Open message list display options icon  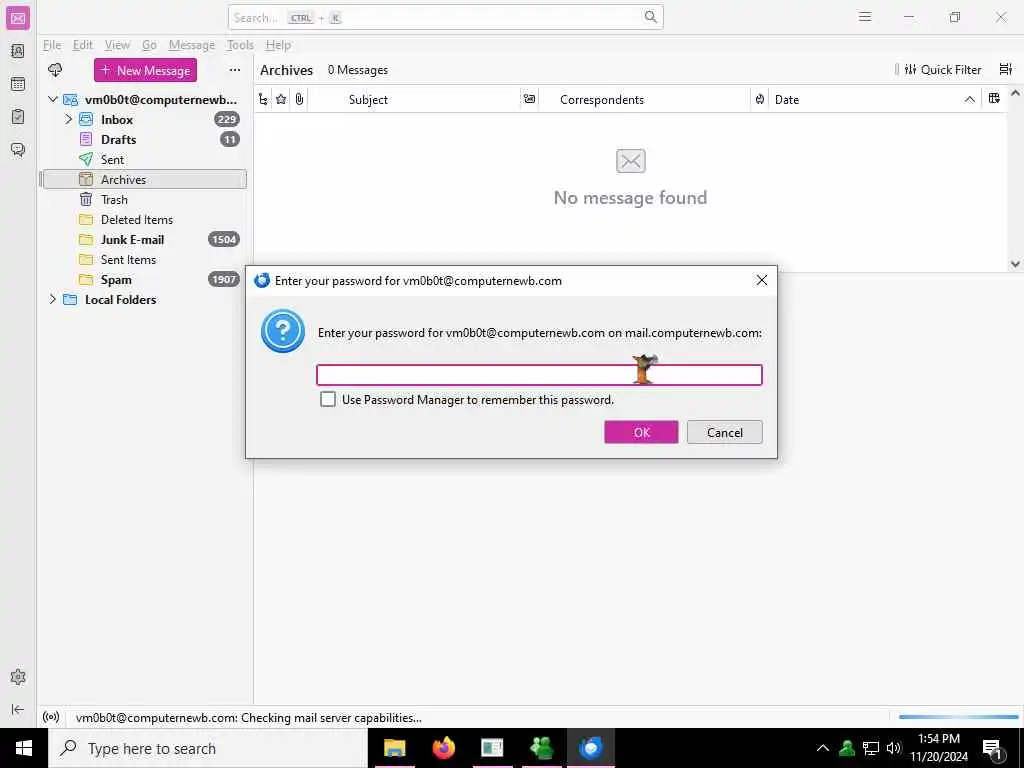coord(1006,69)
